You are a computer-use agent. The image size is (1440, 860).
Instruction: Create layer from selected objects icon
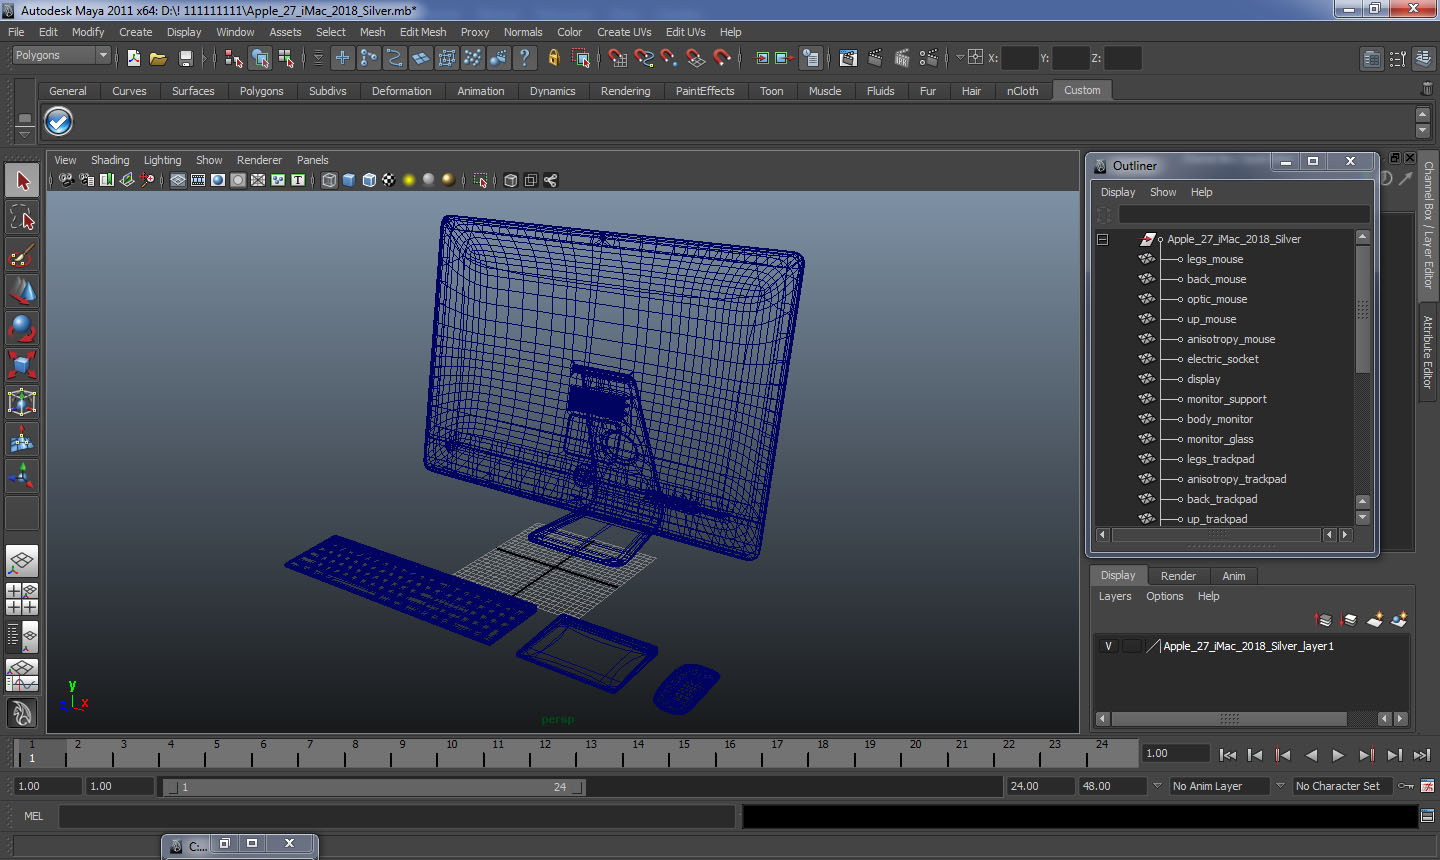[1399, 620]
